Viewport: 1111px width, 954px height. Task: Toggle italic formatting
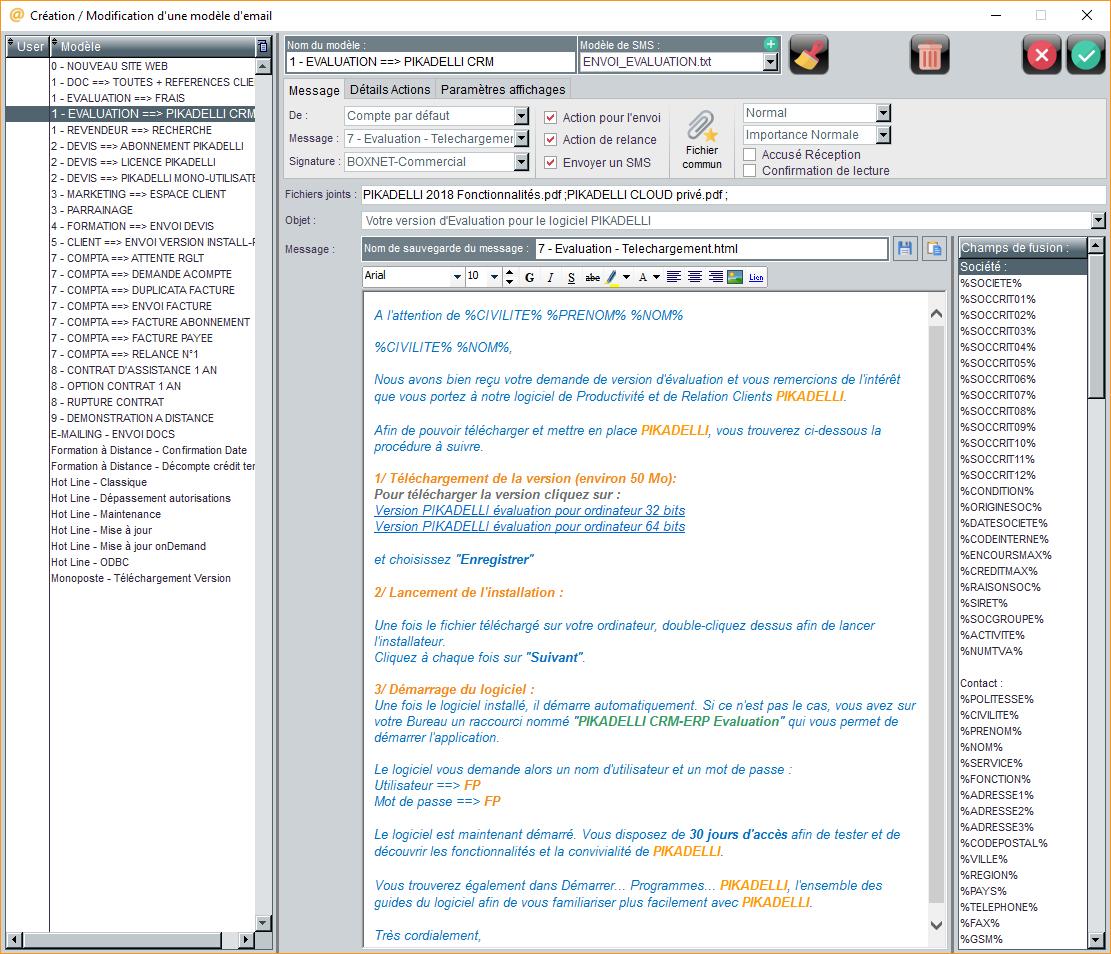[x=551, y=277]
